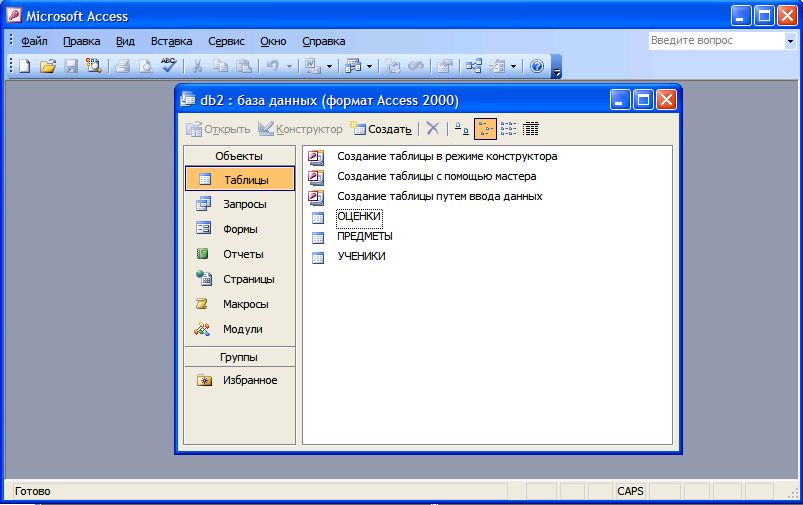
Task: Switch to details table view
Action: point(531,129)
